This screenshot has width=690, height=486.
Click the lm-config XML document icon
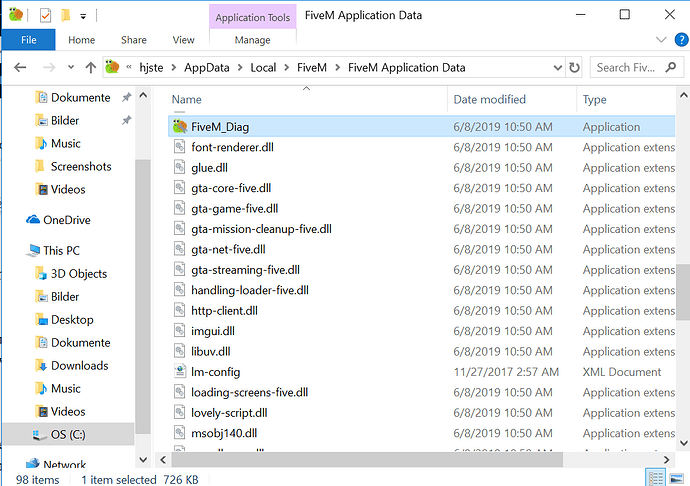click(x=180, y=372)
